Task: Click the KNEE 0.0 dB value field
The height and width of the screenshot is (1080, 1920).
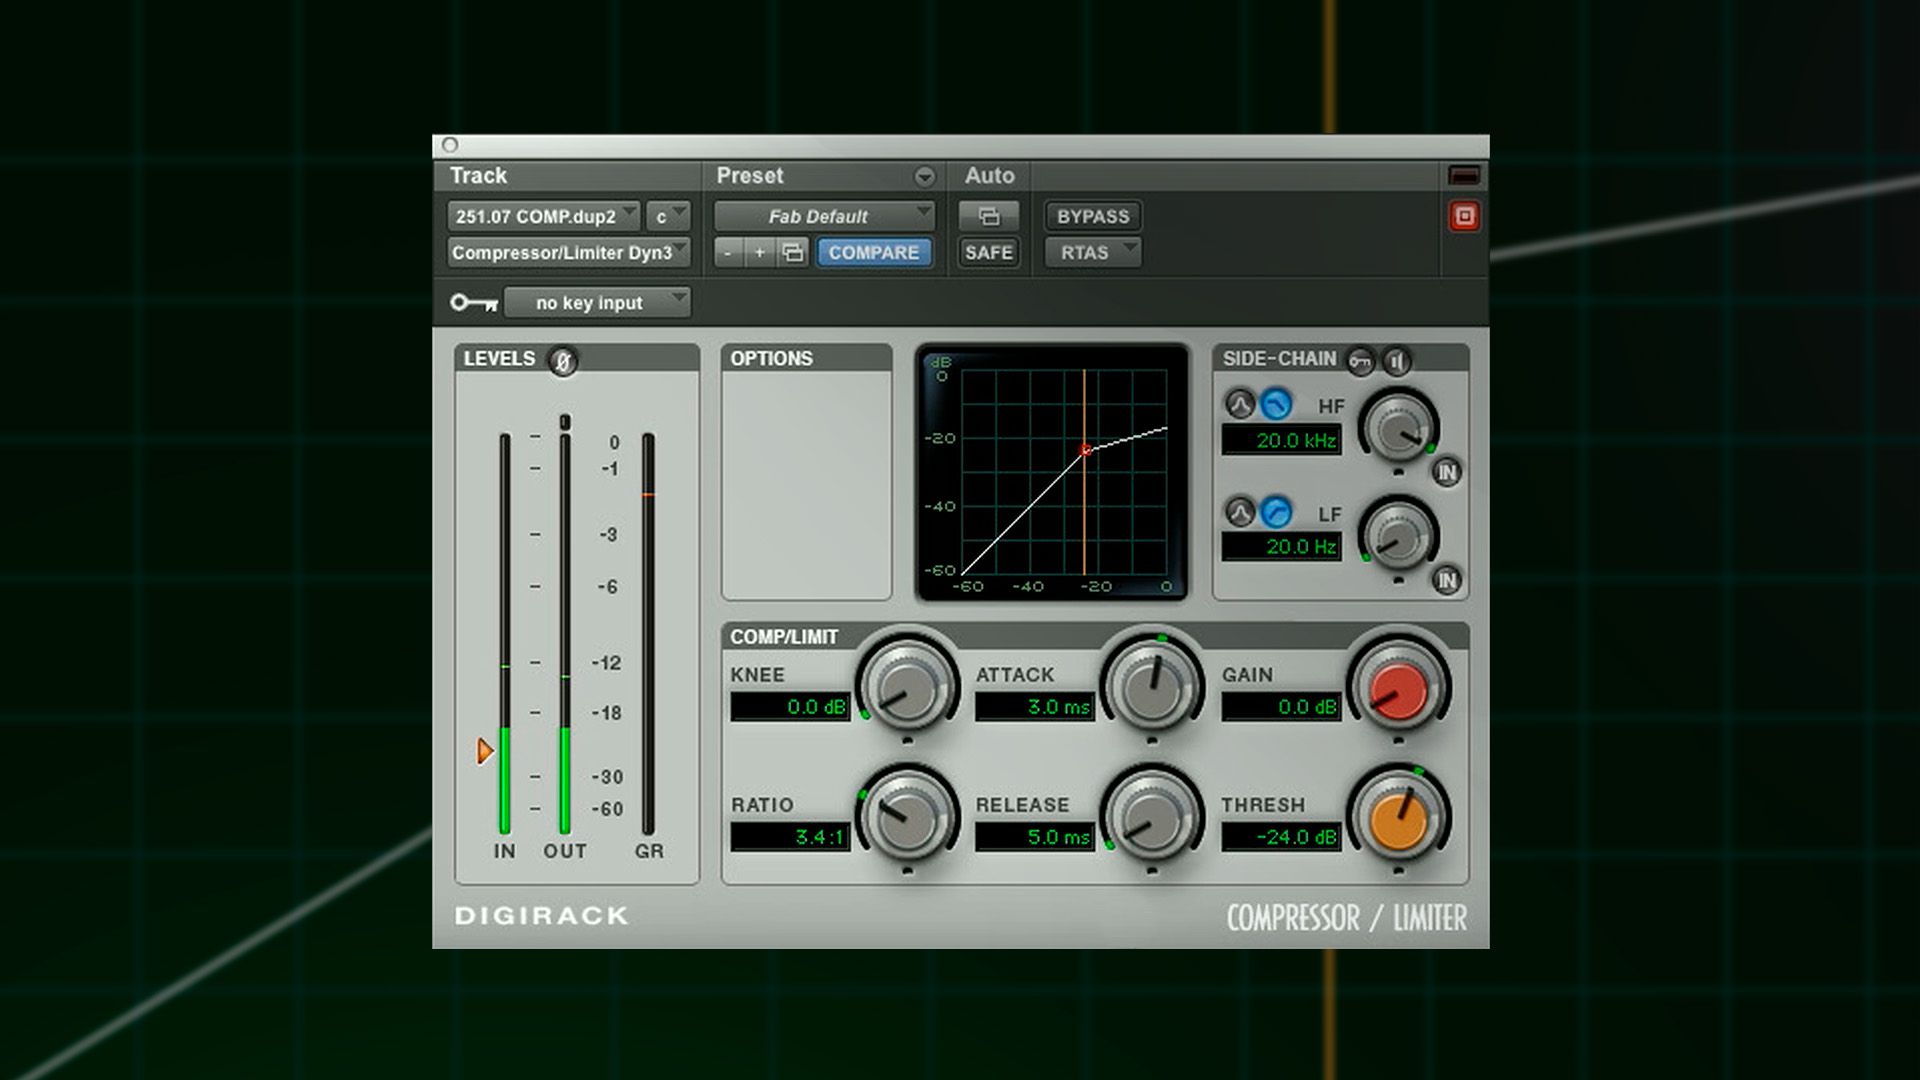Action: [x=790, y=707]
